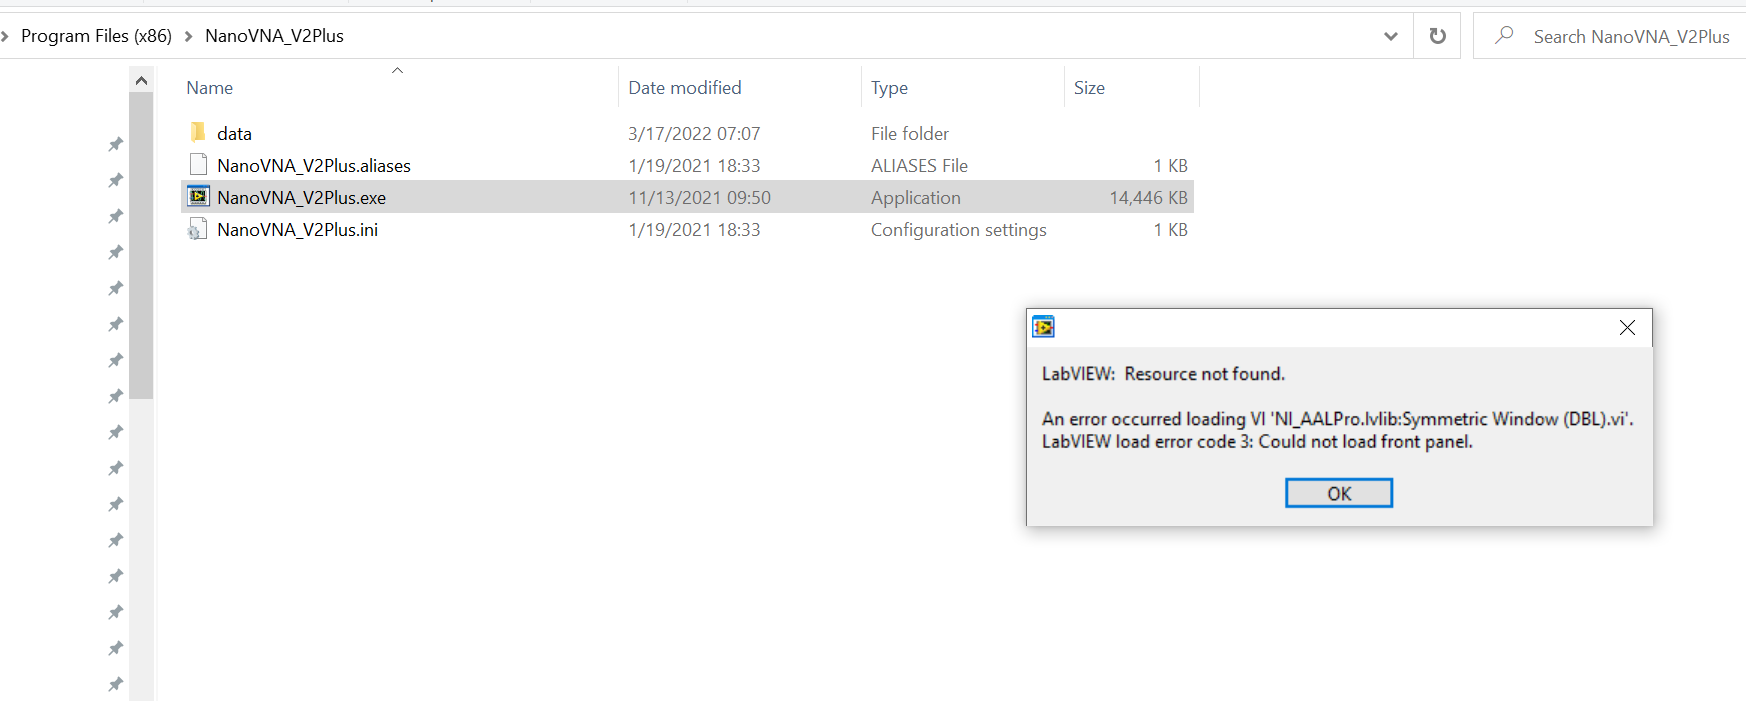Click the NanoVNA_V2Plus.ini file name
This screenshot has height=701, width=1746.
click(297, 230)
